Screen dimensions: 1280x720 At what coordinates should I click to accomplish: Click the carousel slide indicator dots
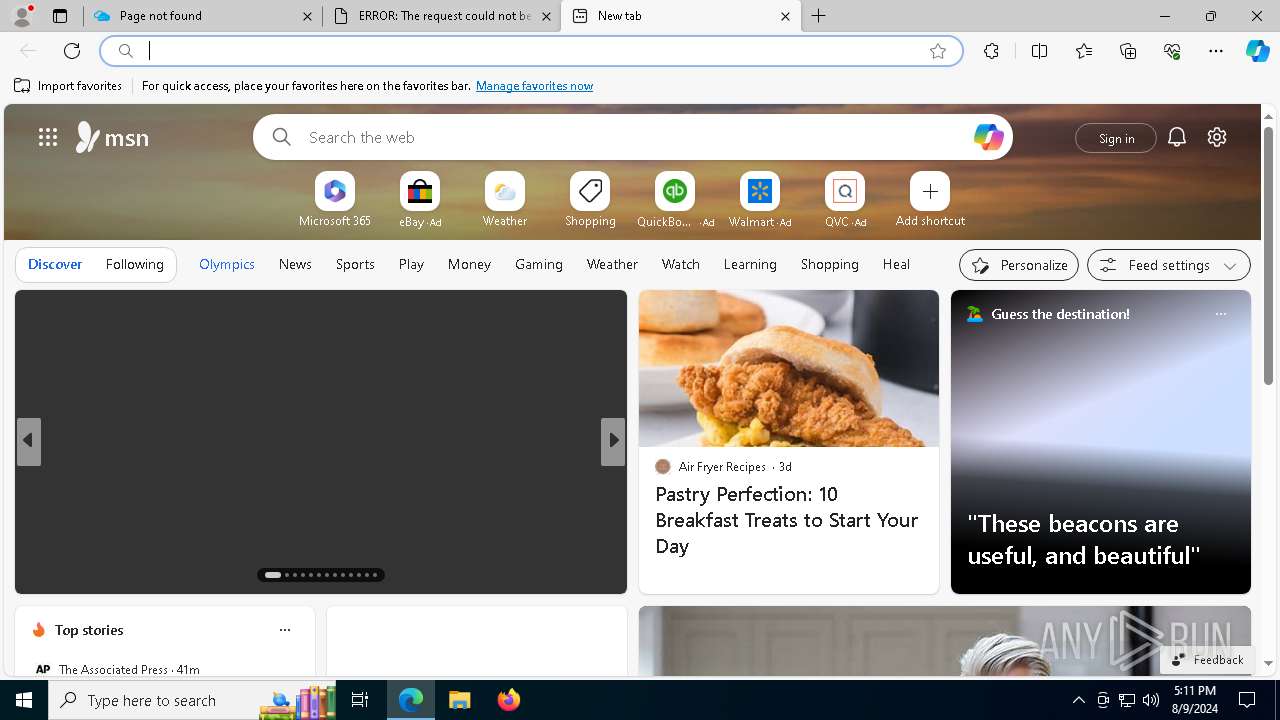(321, 575)
